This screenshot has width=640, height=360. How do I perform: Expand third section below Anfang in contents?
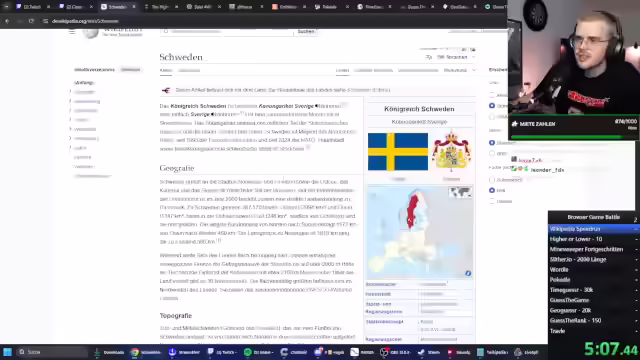pyautogui.click(x=70, y=110)
